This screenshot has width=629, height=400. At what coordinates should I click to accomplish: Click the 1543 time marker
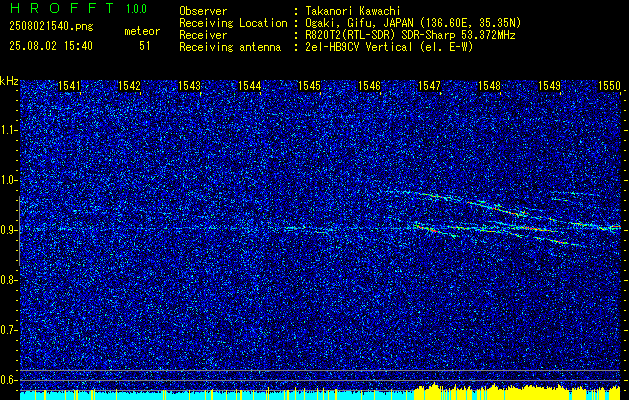189,86
